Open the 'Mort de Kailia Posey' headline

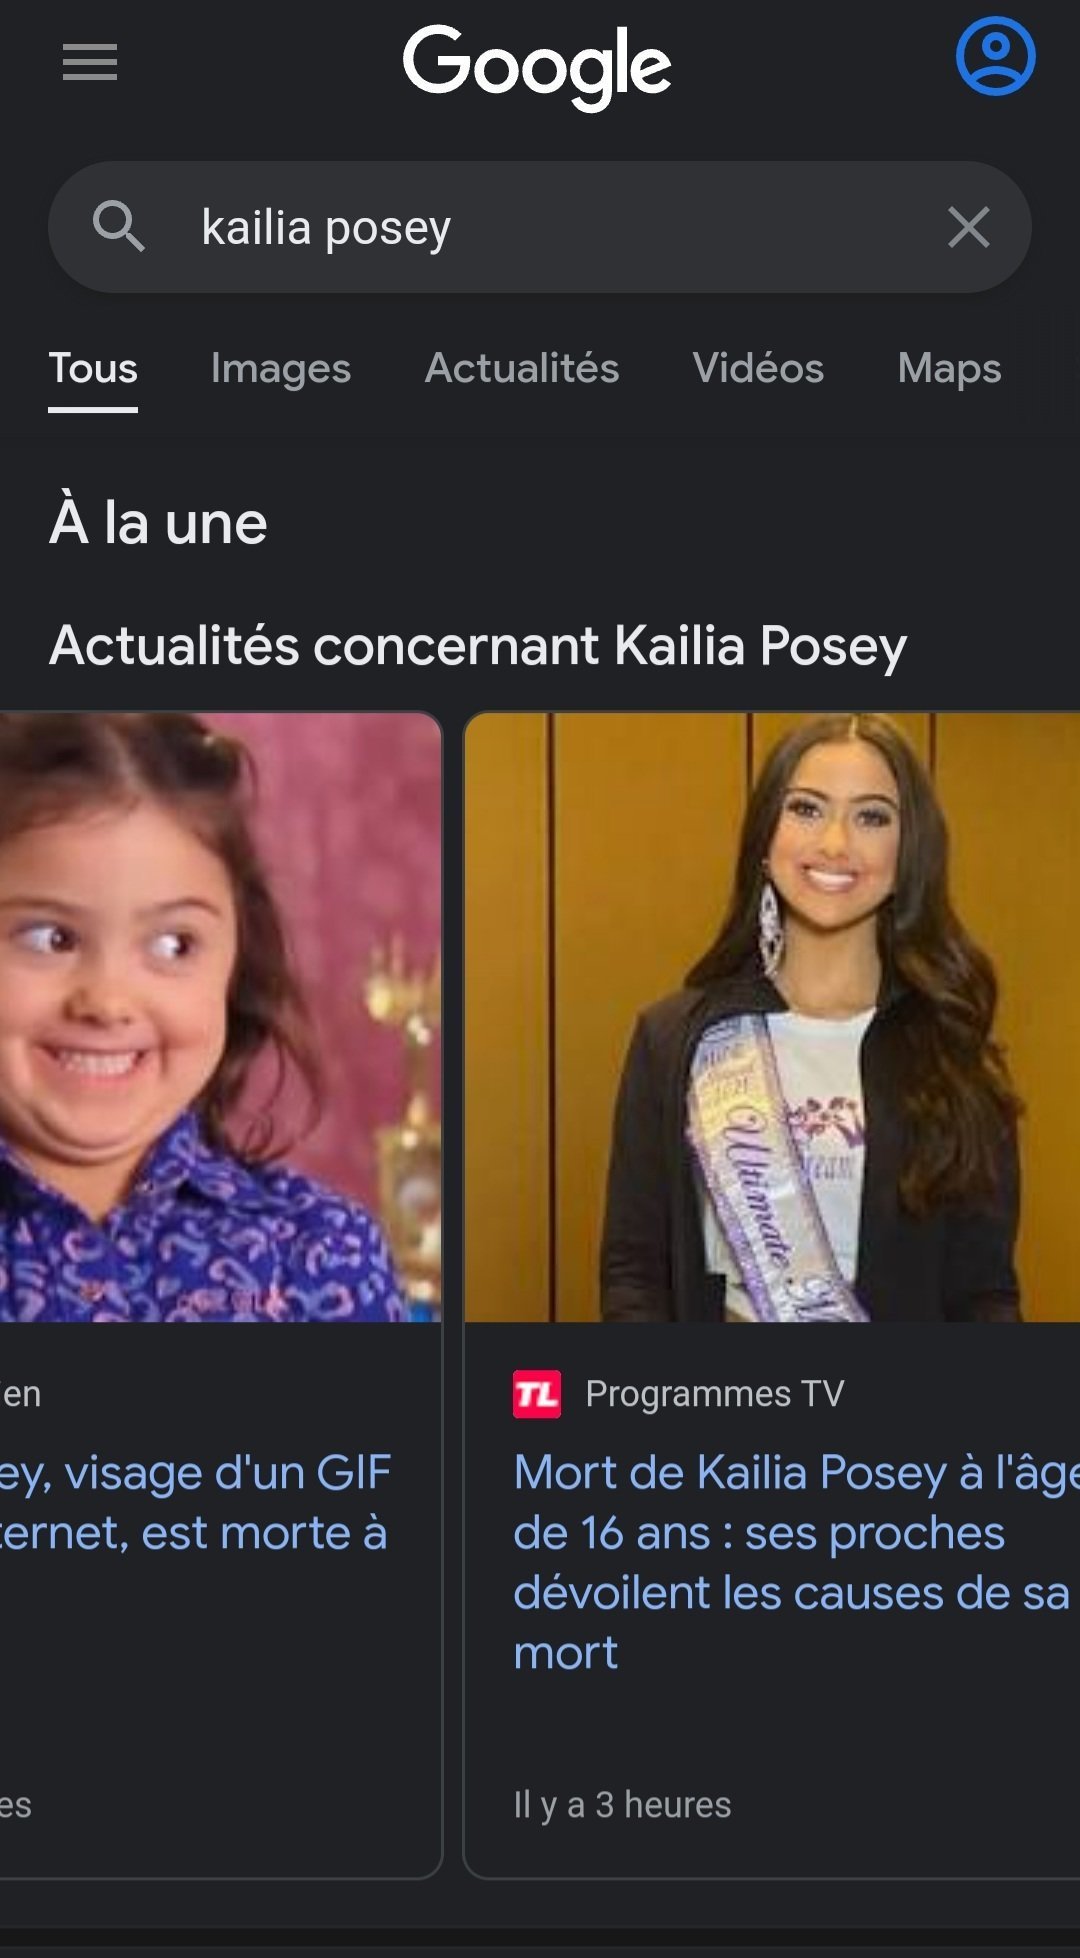796,1563
